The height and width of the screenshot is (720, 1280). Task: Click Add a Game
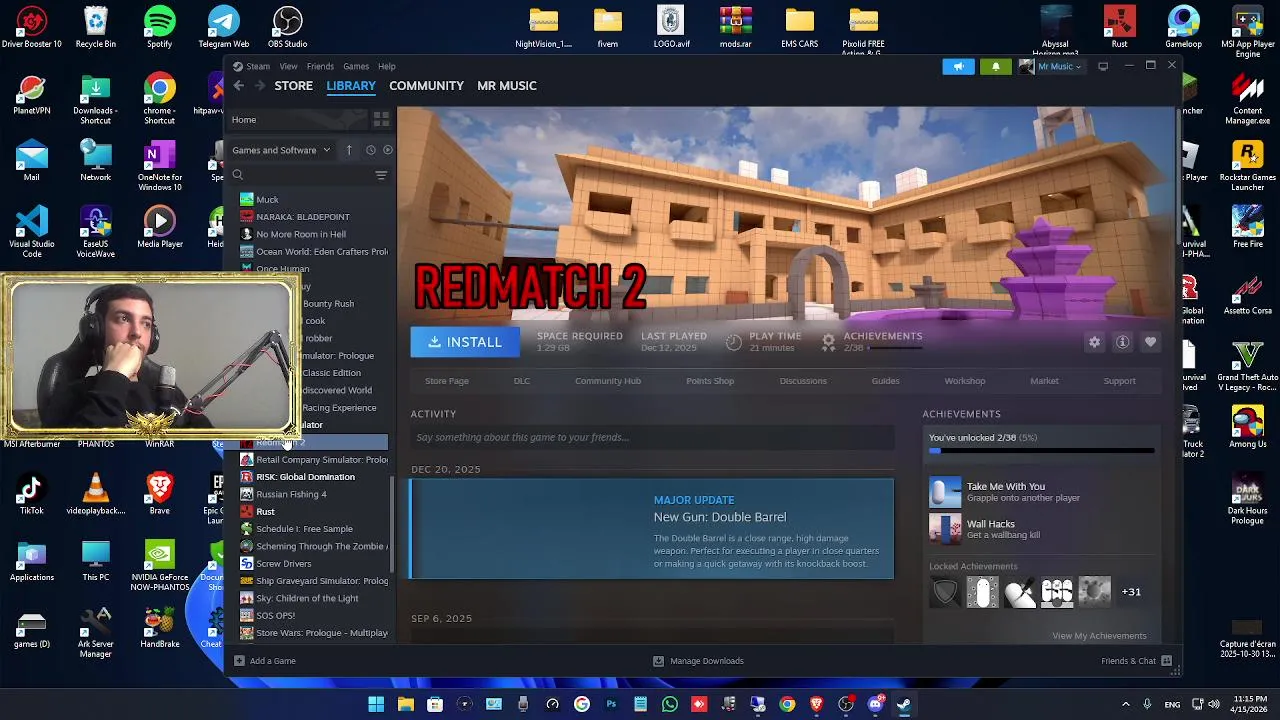265,661
